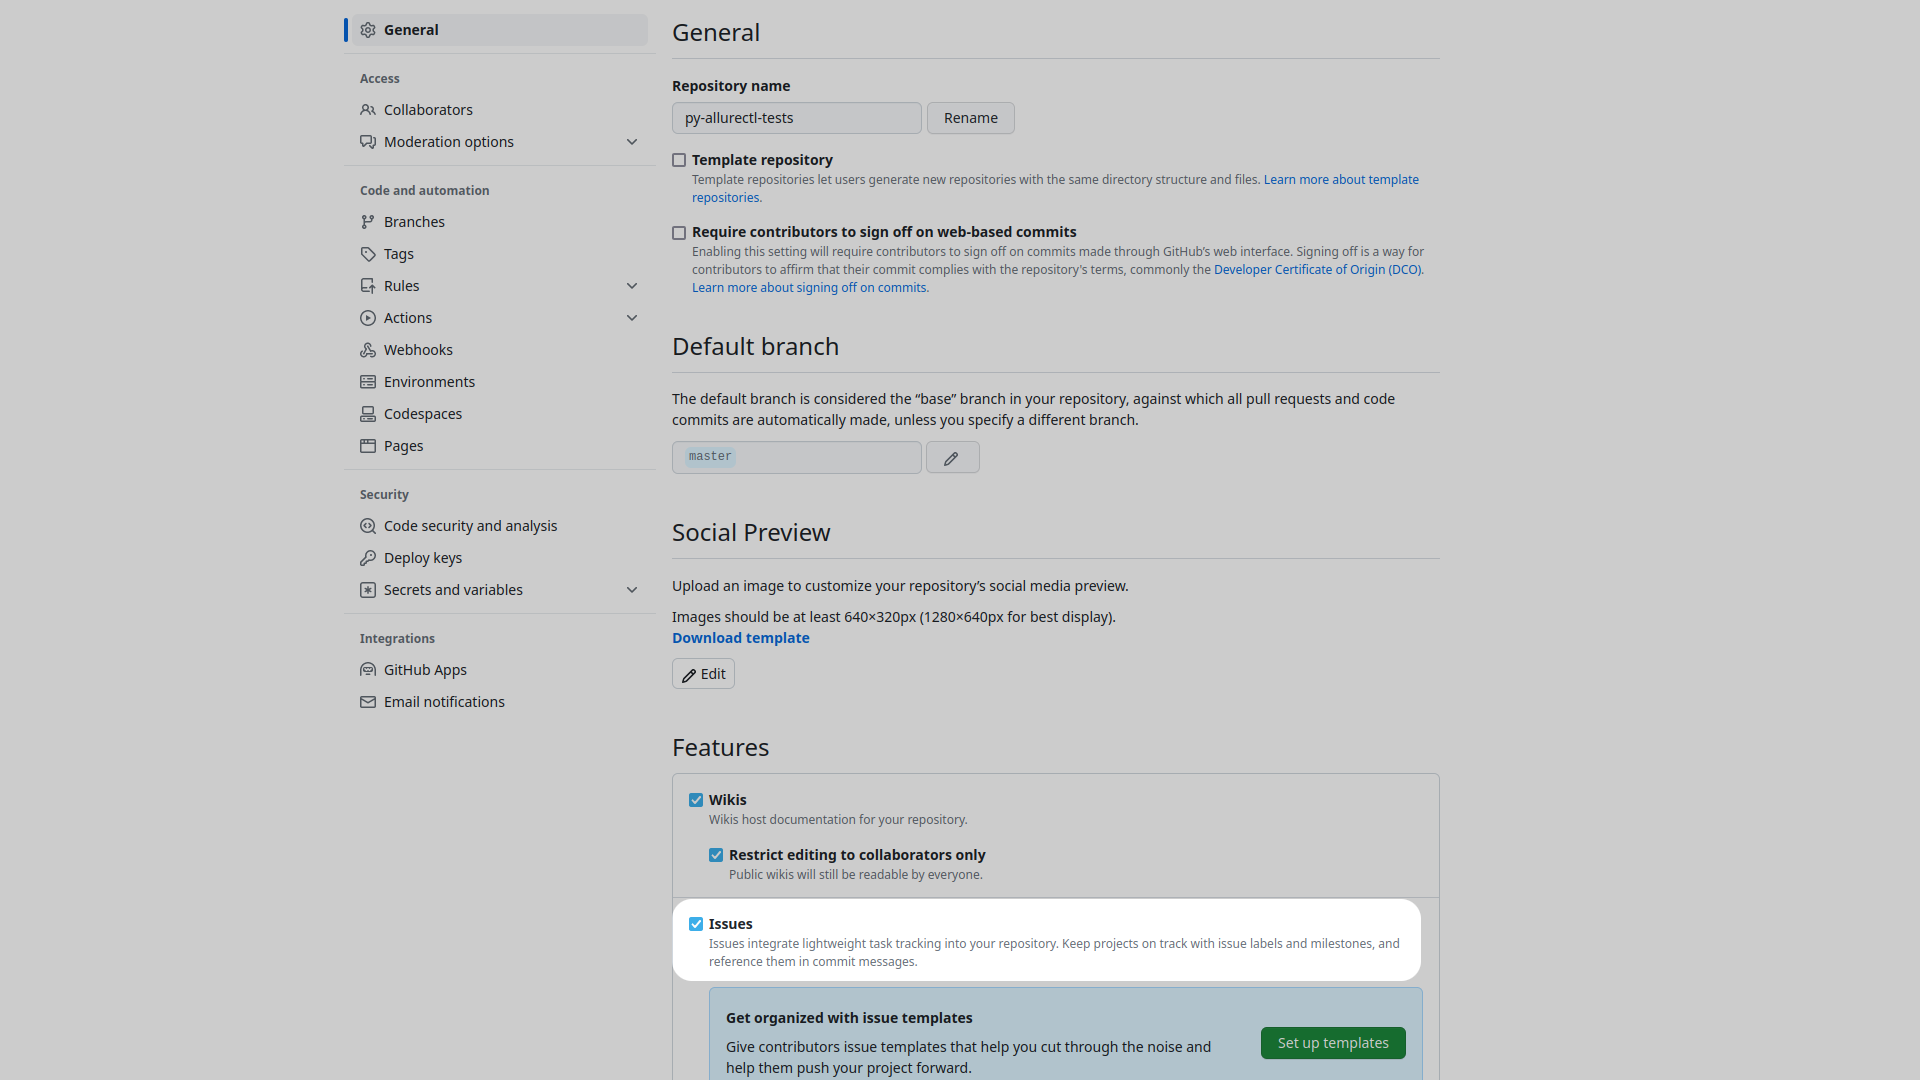Click Rename repository button
Viewport: 1920px width, 1080px height.
click(971, 117)
